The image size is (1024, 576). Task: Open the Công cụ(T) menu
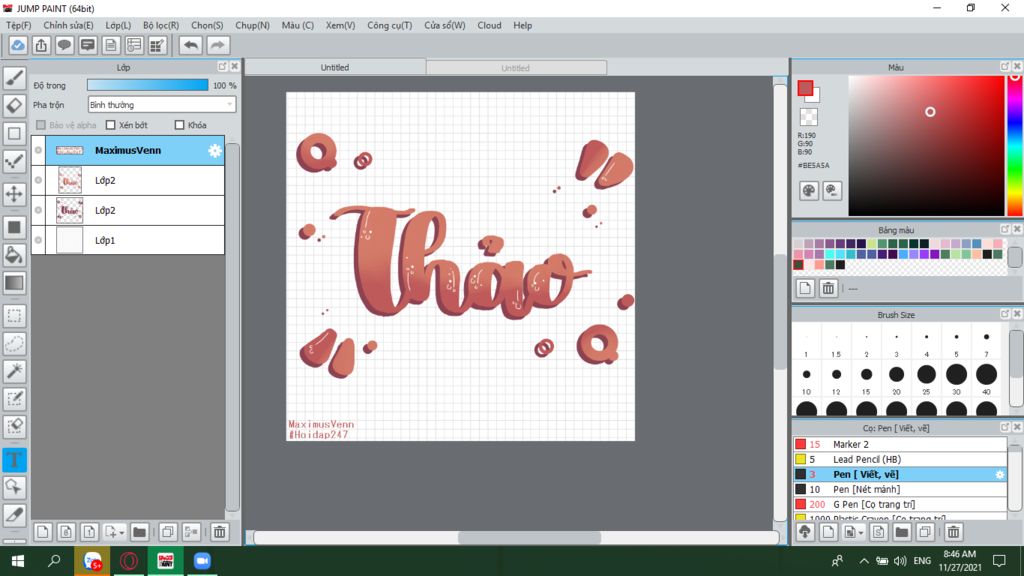[389, 25]
